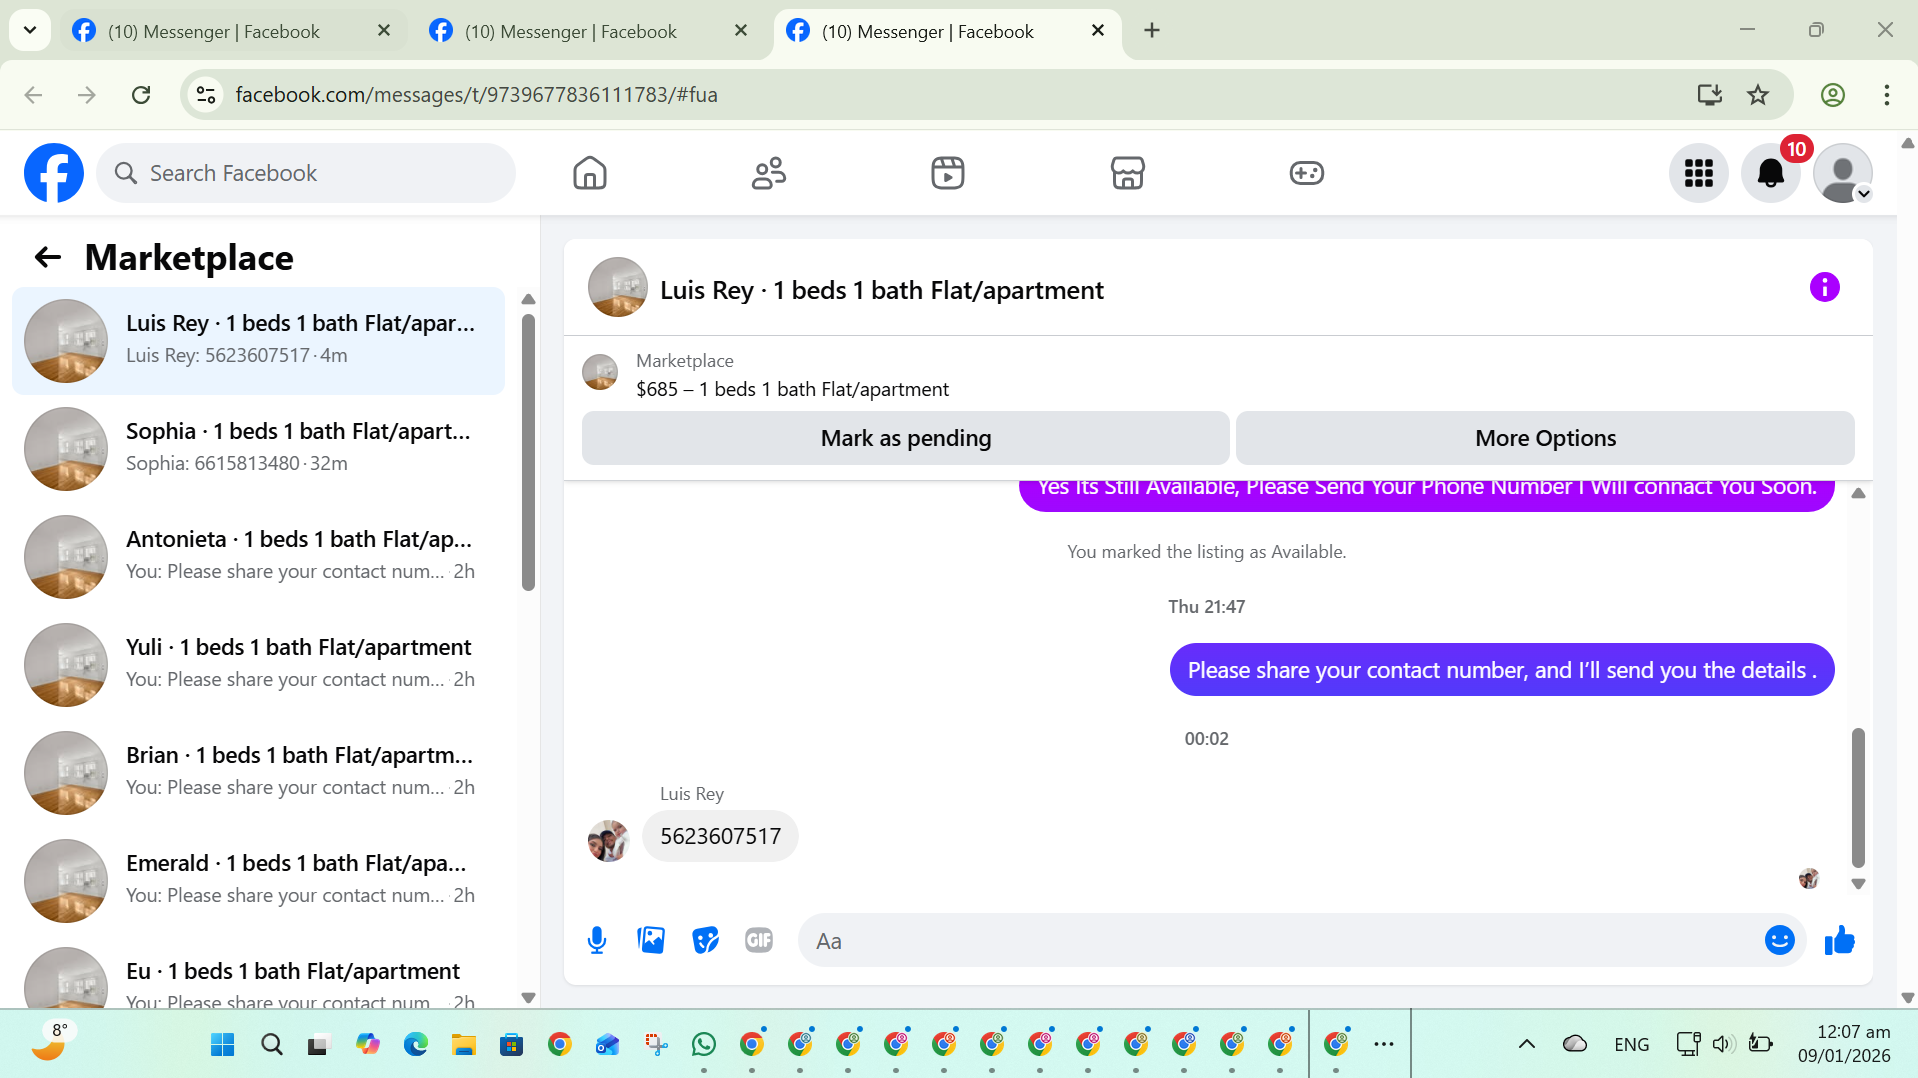Click the Facebook logo
Viewport: 1918px width, 1078px height.
[x=54, y=173]
